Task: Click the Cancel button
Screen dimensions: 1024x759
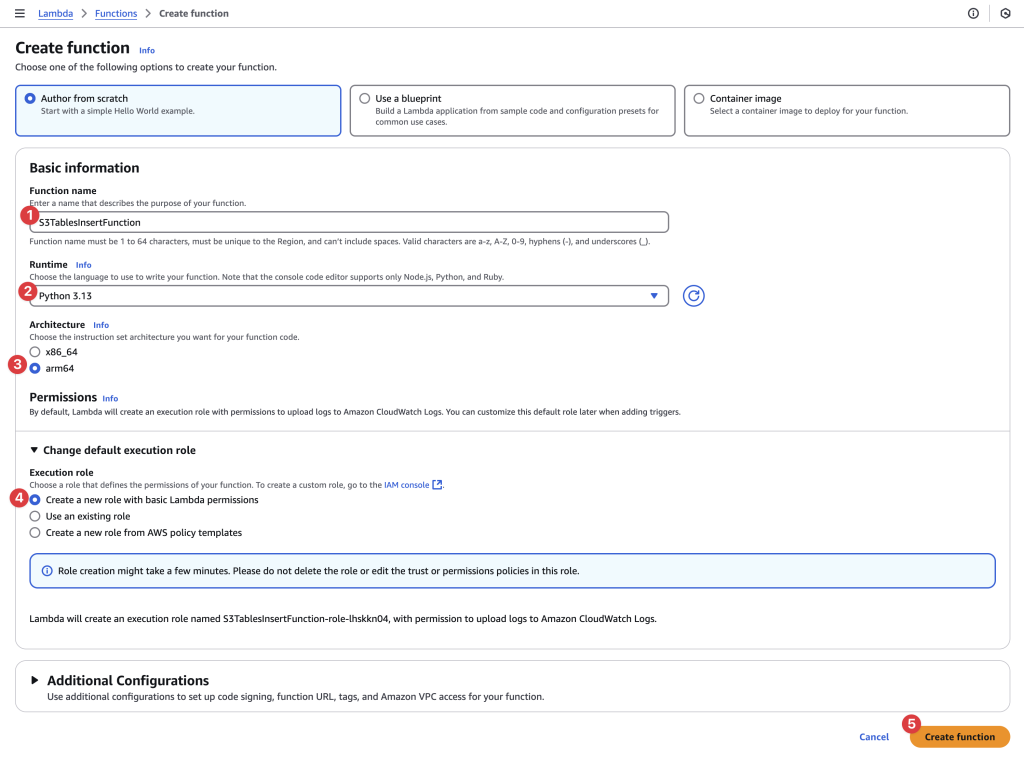Action: pyautogui.click(x=874, y=737)
